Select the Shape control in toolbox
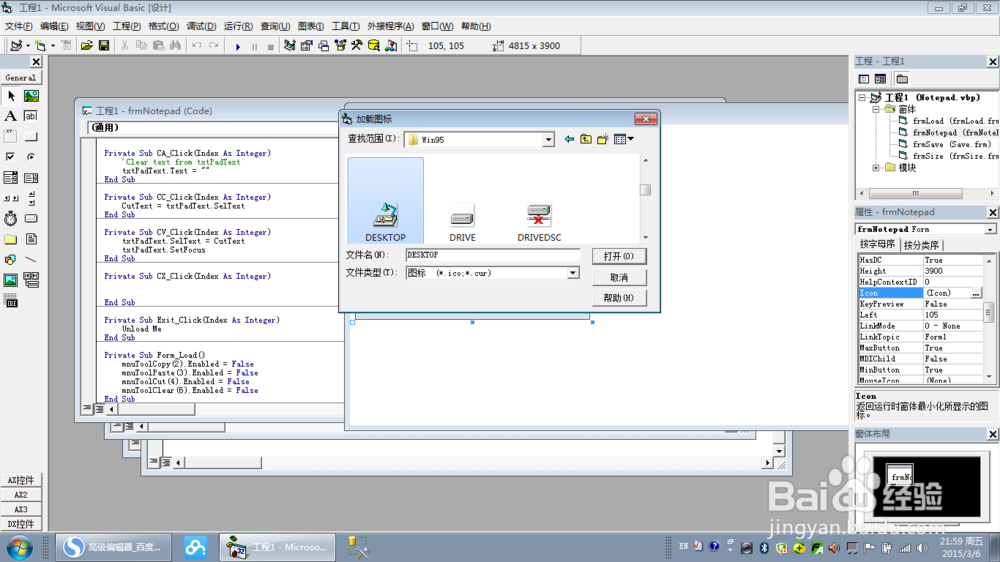 click(x=11, y=259)
